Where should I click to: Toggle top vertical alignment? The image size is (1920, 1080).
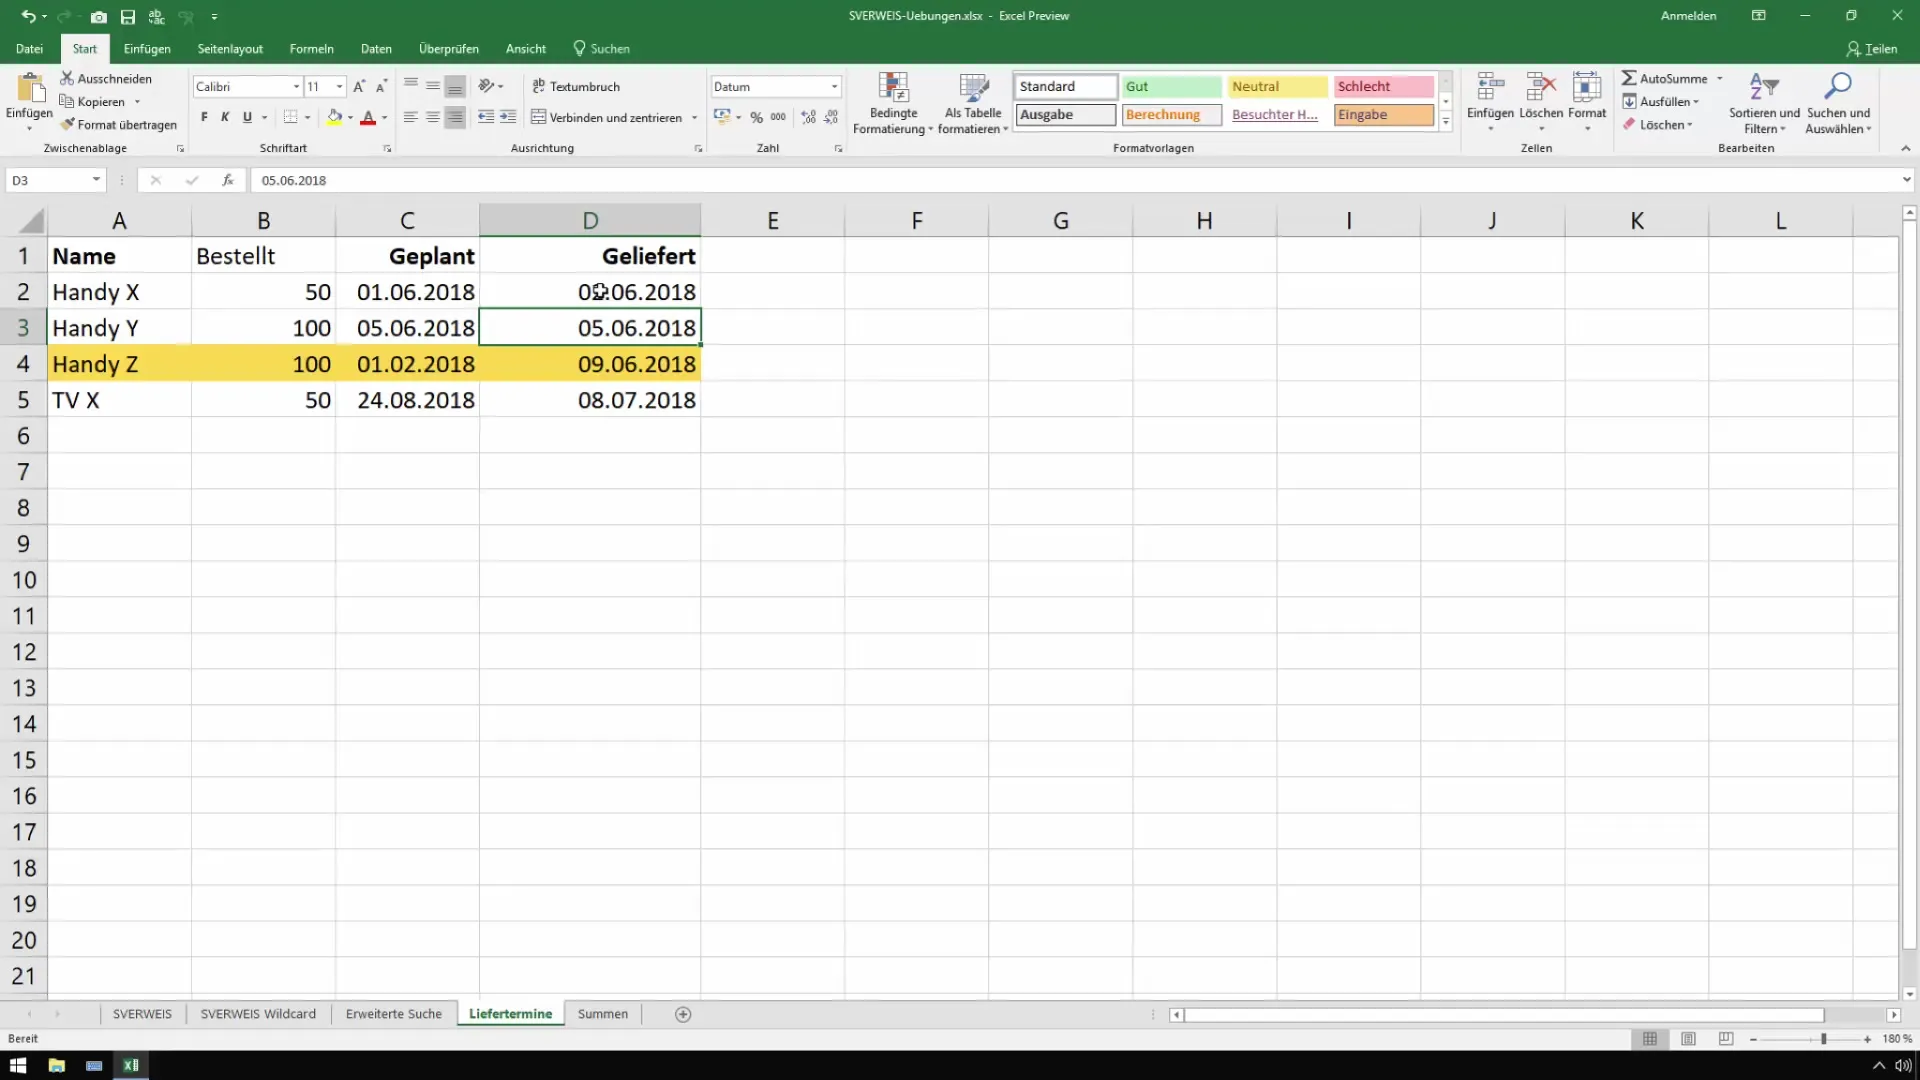click(x=411, y=86)
